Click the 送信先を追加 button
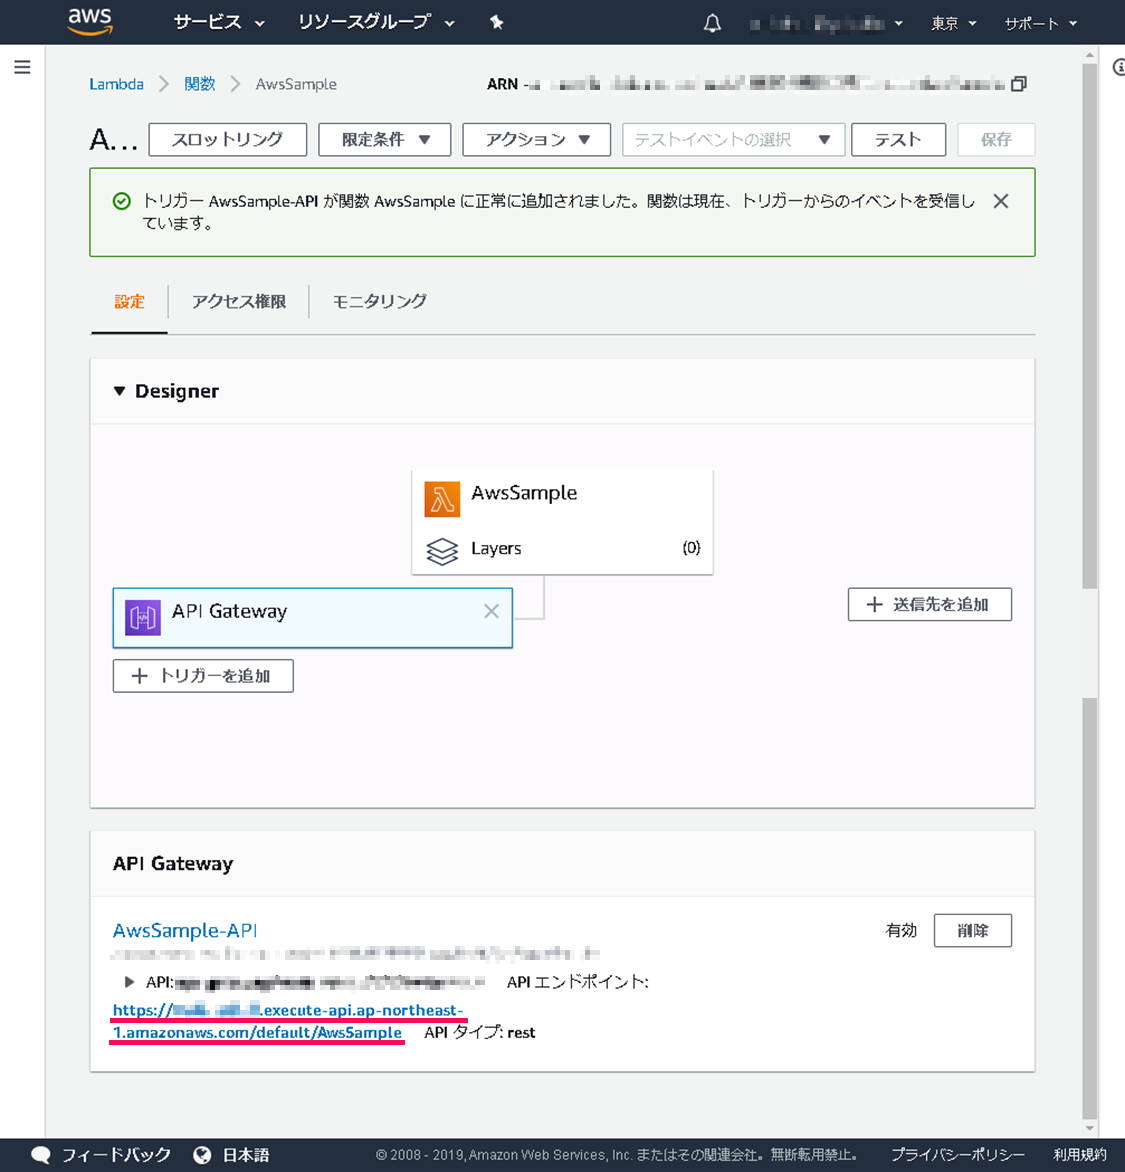The height and width of the screenshot is (1172, 1125). coord(930,605)
